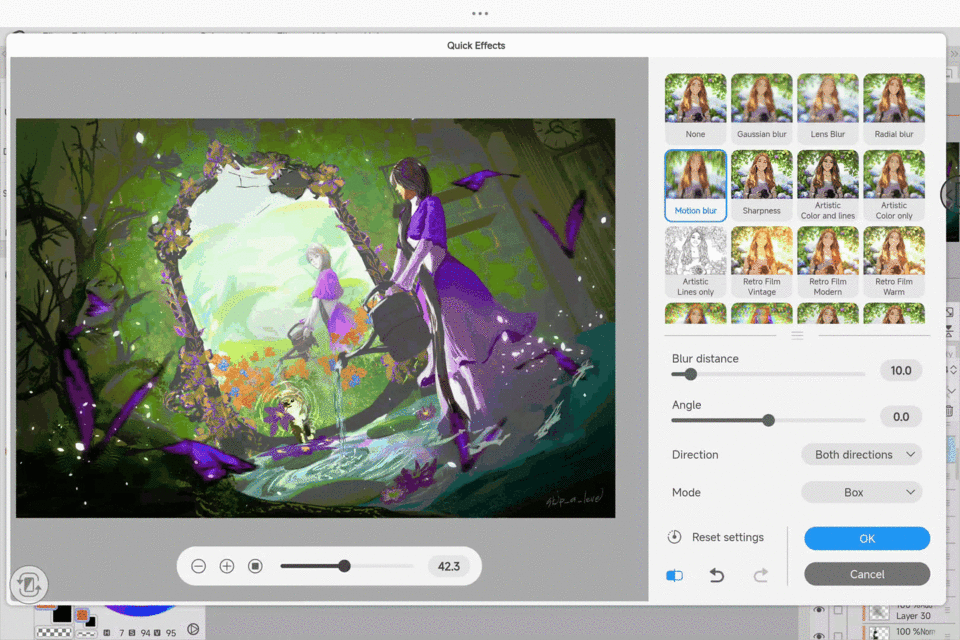Click the zoom out minus icon
The width and height of the screenshot is (960, 640).
point(198,566)
